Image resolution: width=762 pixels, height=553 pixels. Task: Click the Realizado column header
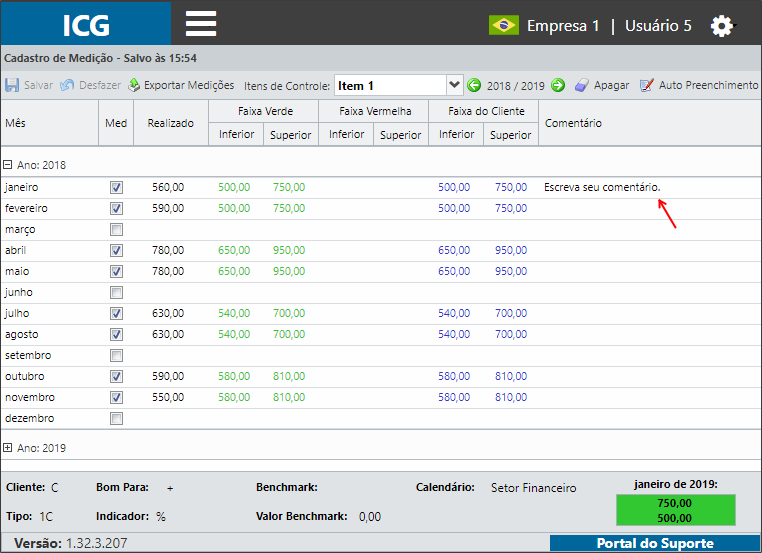(171, 123)
